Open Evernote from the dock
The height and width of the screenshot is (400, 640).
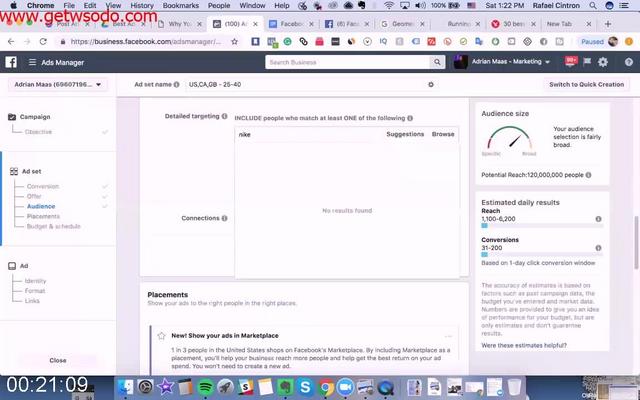coord(285,386)
